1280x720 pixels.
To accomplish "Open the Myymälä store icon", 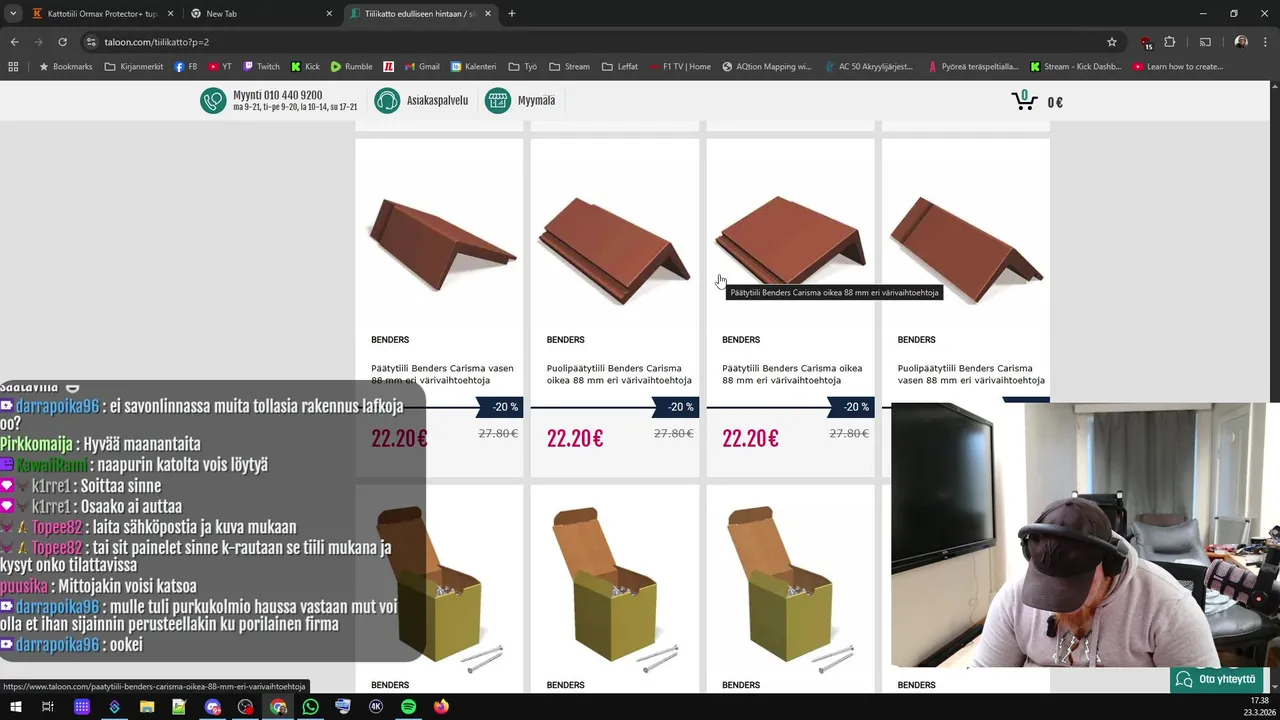I will pyautogui.click(x=498, y=101).
